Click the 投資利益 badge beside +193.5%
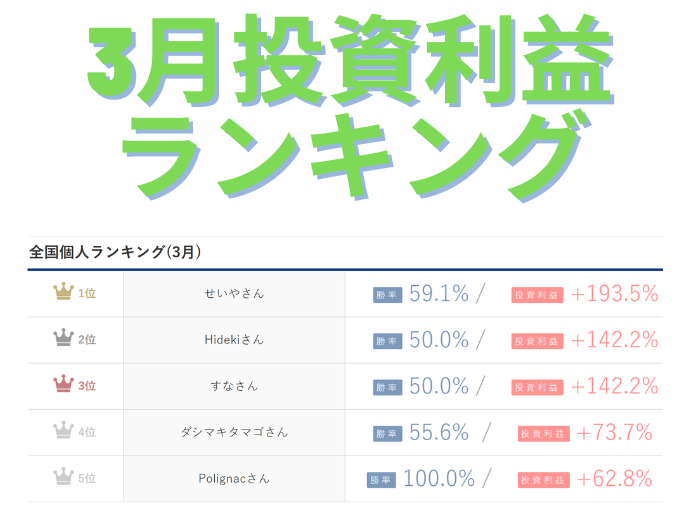 [537, 295]
